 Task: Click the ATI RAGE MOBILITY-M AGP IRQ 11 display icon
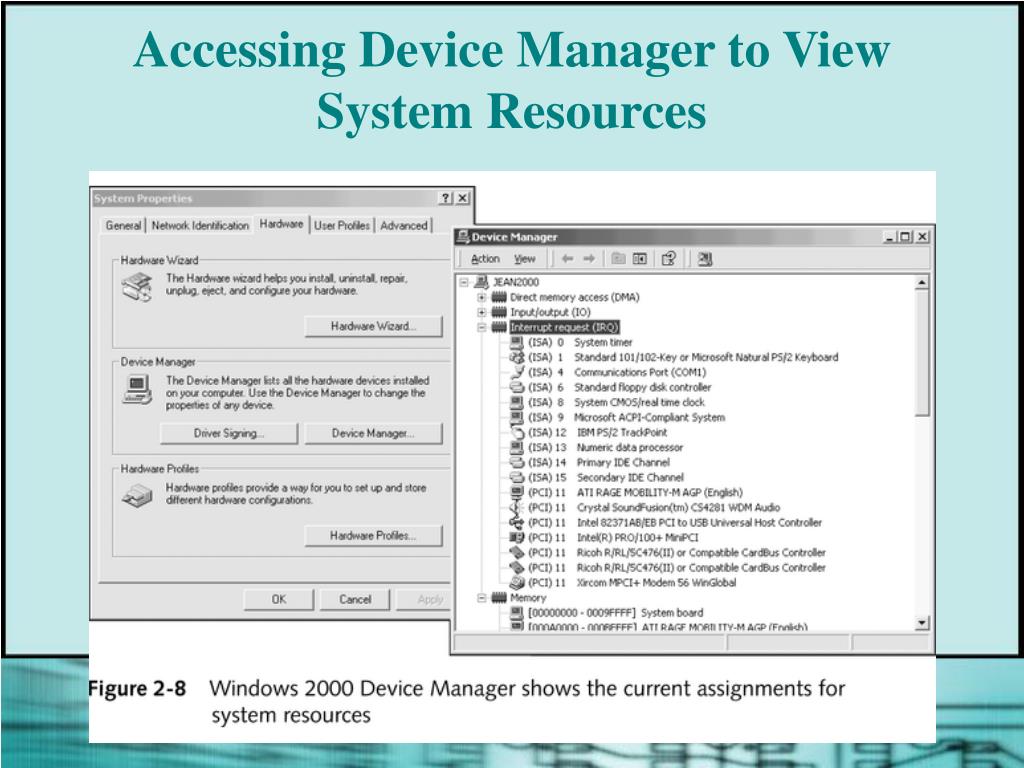coord(517,492)
